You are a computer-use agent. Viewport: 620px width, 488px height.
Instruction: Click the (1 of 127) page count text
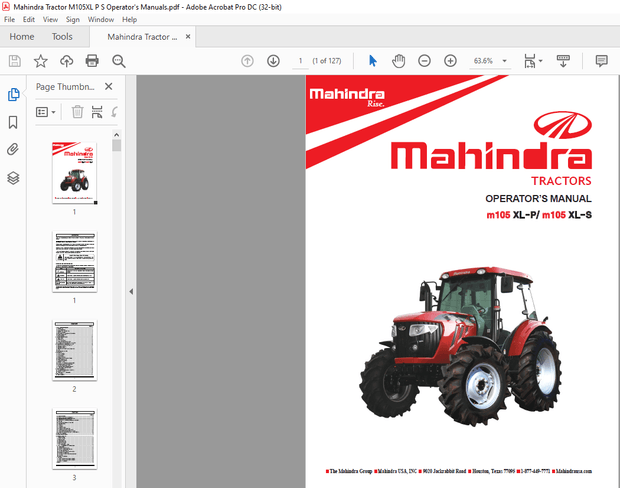[327, 61]
